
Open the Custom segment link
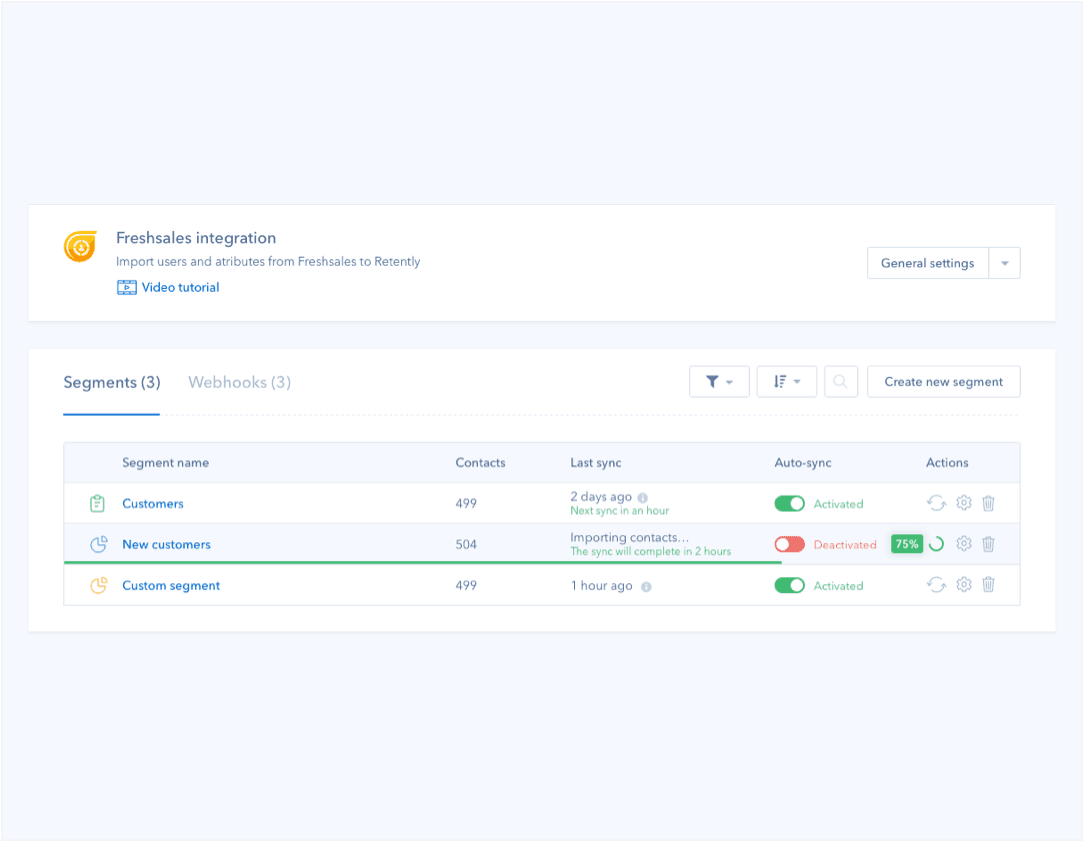tap(171, 586)
